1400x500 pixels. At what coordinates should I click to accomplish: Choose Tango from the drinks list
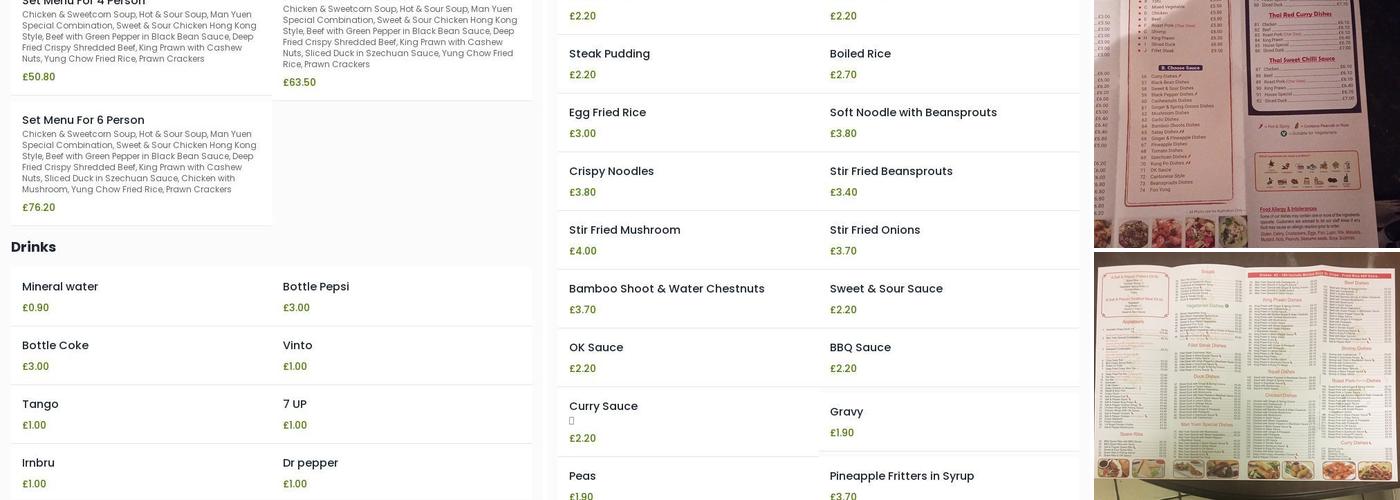click(40, 405)
